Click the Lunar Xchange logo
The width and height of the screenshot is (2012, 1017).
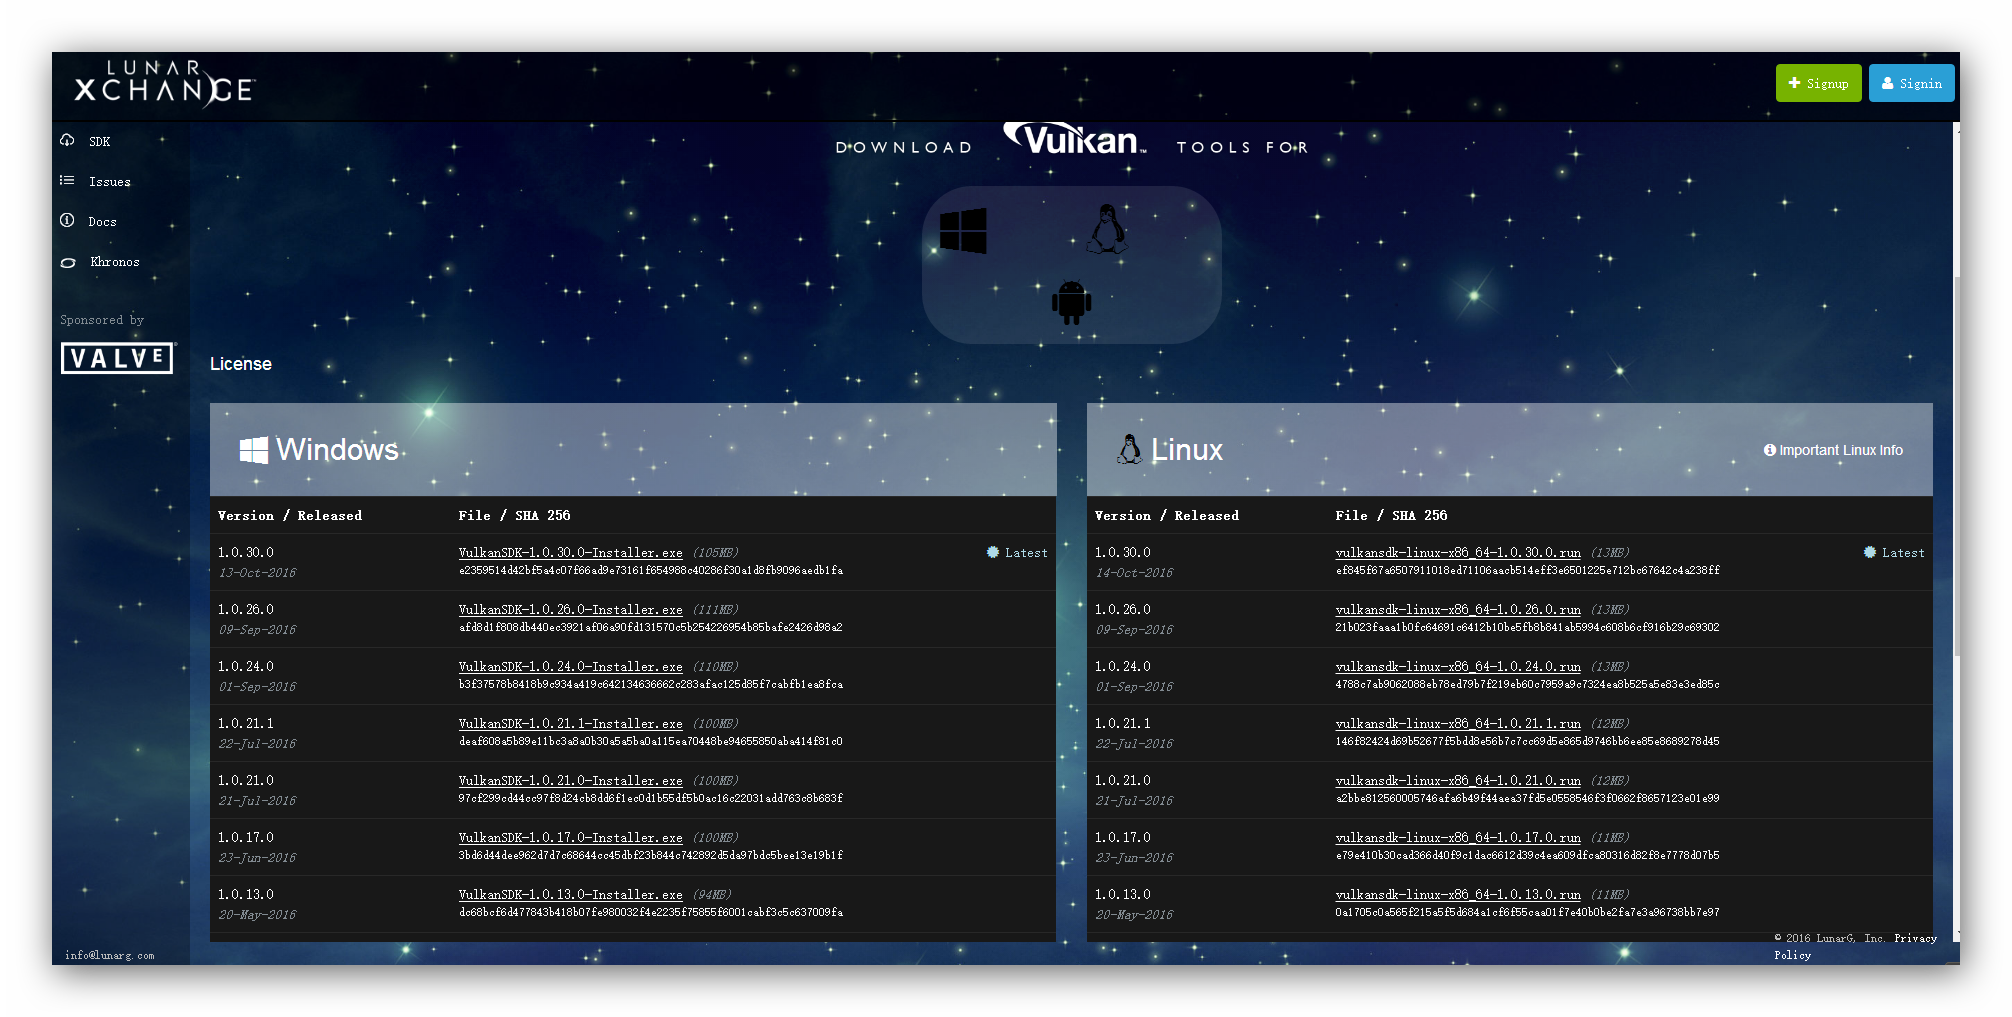tap(165, 85)
